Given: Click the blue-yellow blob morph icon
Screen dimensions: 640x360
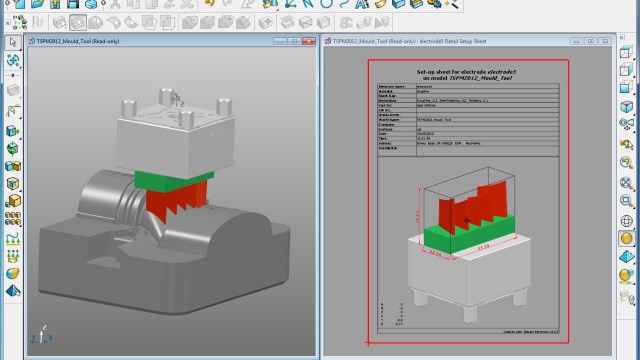Looking at the screenshot, I should pyautogui.click(x=13, y=273).
